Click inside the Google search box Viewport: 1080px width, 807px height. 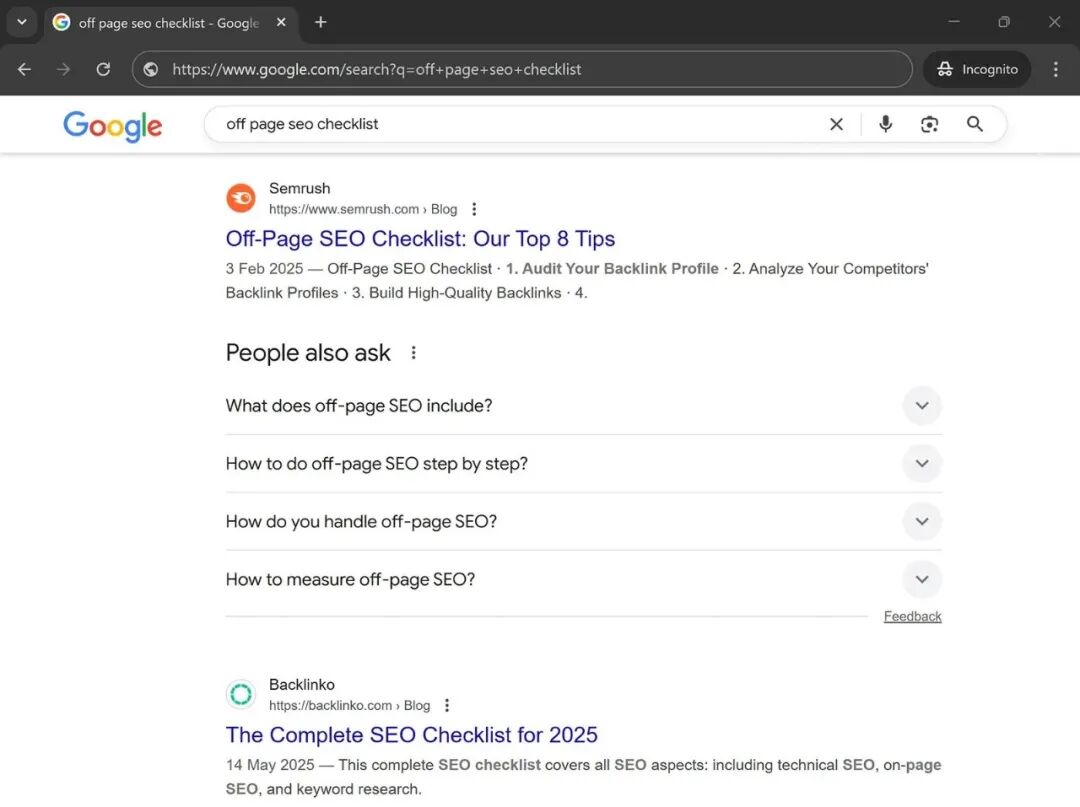coord(517,124)
